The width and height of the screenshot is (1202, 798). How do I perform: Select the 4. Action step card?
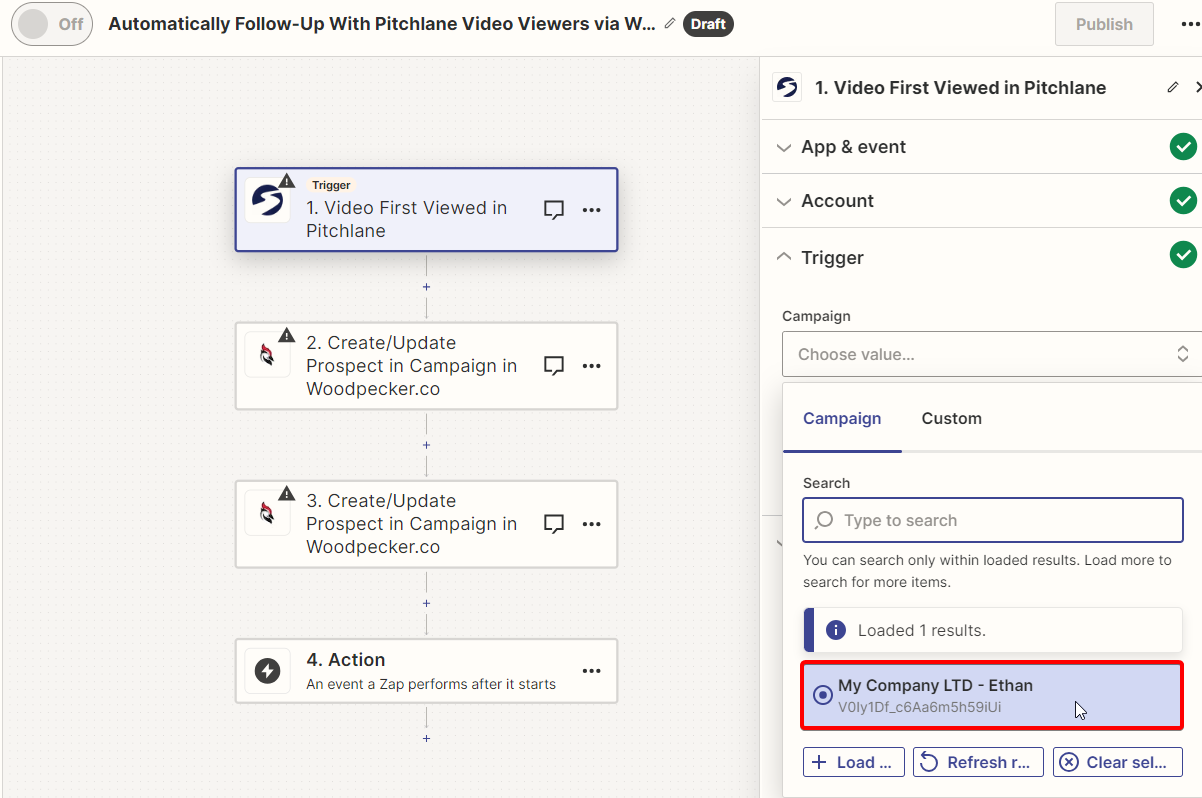(x=426, y=671)
